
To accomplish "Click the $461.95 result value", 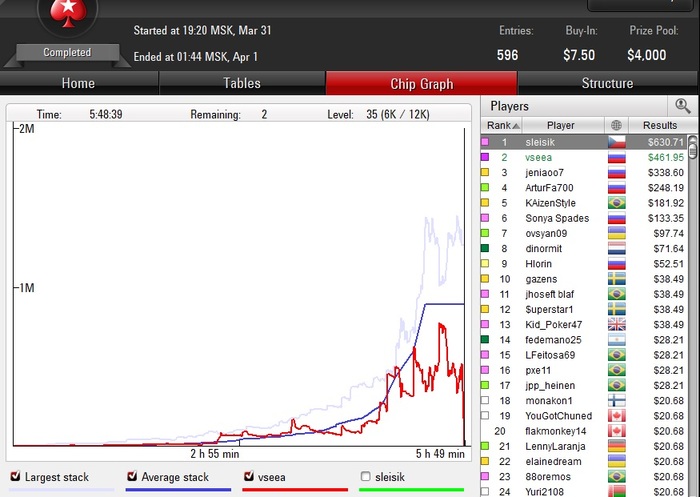I will click(x=666, y=157).
